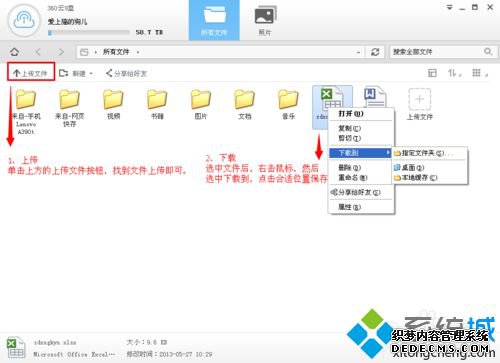
Task: Select the 来自-网页快存 folder
Action: click(69, 108)
